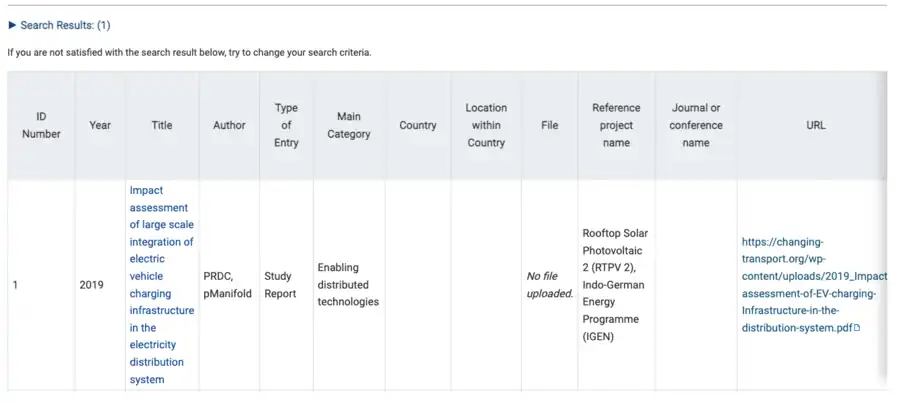
Task: Click the Reference project name header
Action: click(x=616, y=125)
